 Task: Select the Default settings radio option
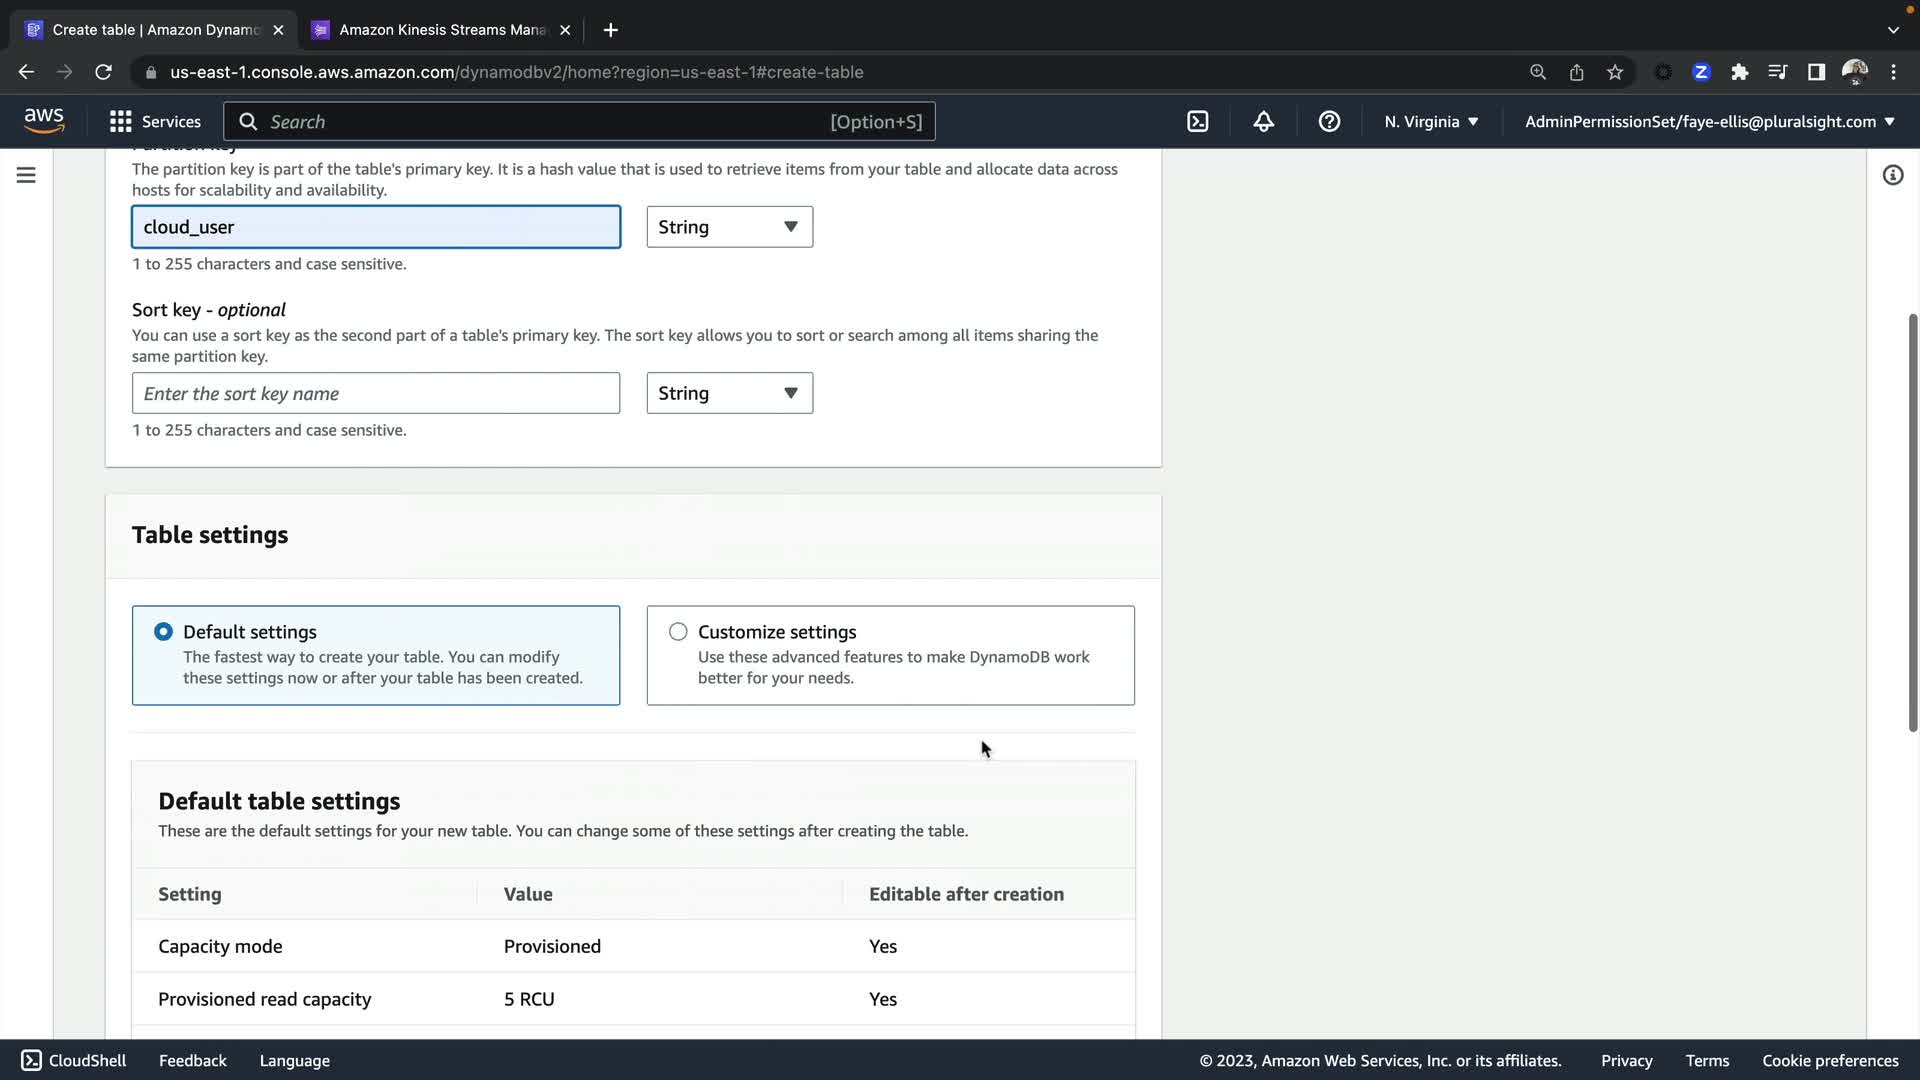pyautogui.click(x=163, y=631)
